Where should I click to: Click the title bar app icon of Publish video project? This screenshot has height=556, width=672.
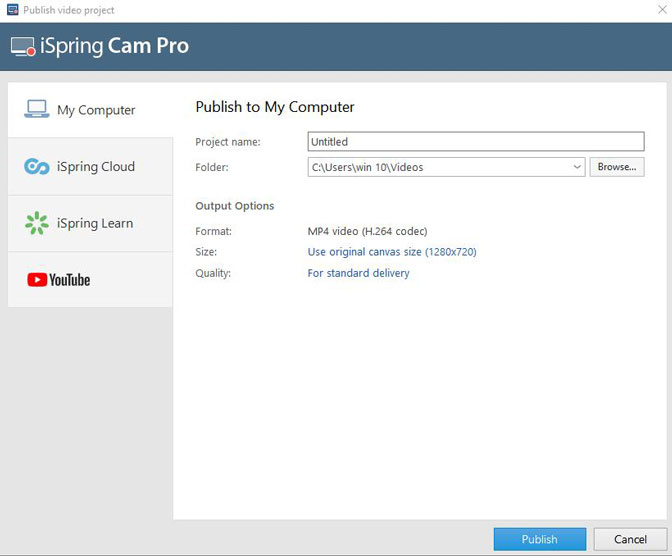click(x=12, y=9)
